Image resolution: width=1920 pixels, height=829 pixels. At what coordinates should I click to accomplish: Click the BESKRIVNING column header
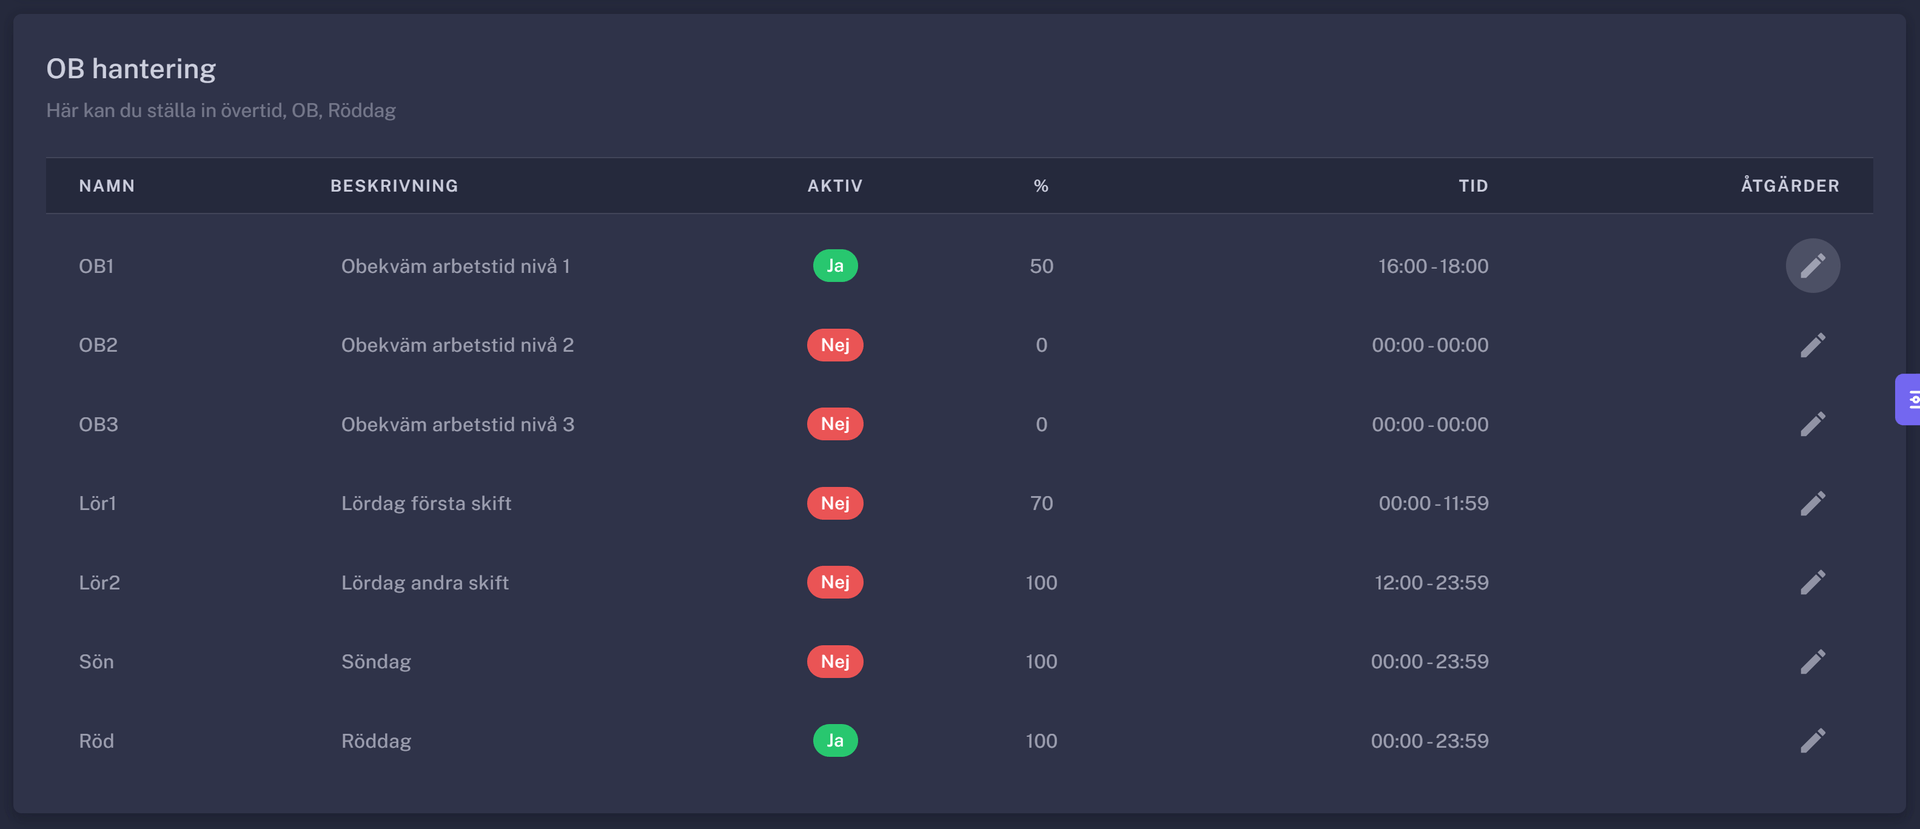pyautogui.click(x=394, y=186)
